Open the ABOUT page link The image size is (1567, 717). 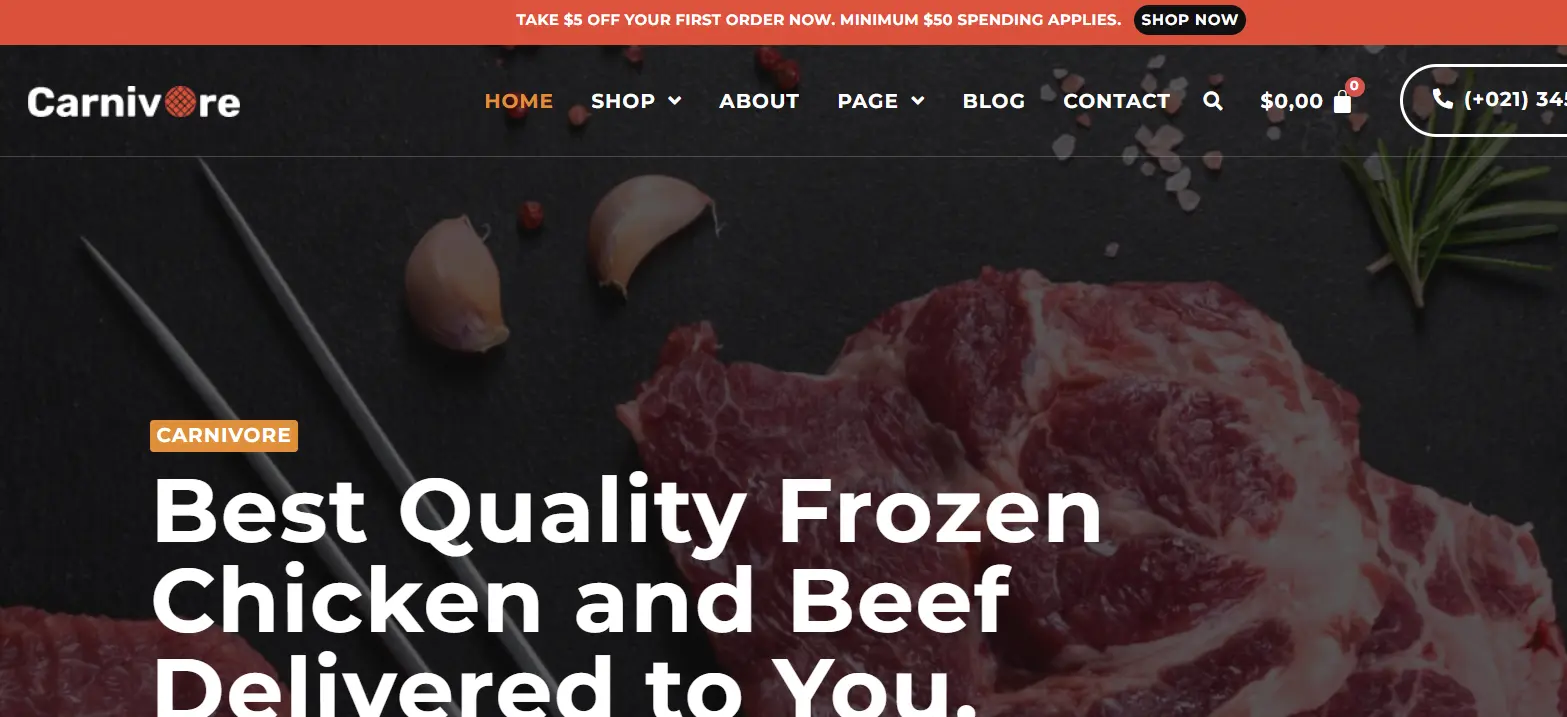[759, 101]
